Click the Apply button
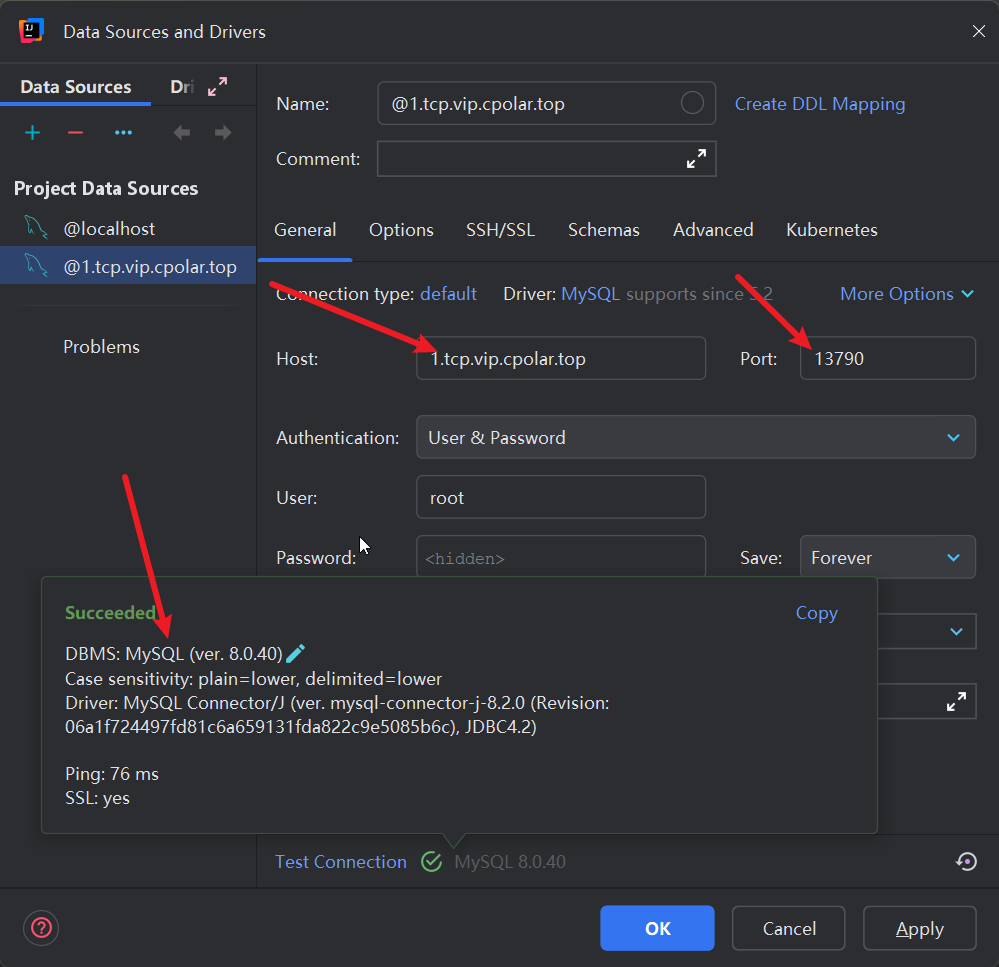This screenshot has height=967, width=999. (919, 928)
